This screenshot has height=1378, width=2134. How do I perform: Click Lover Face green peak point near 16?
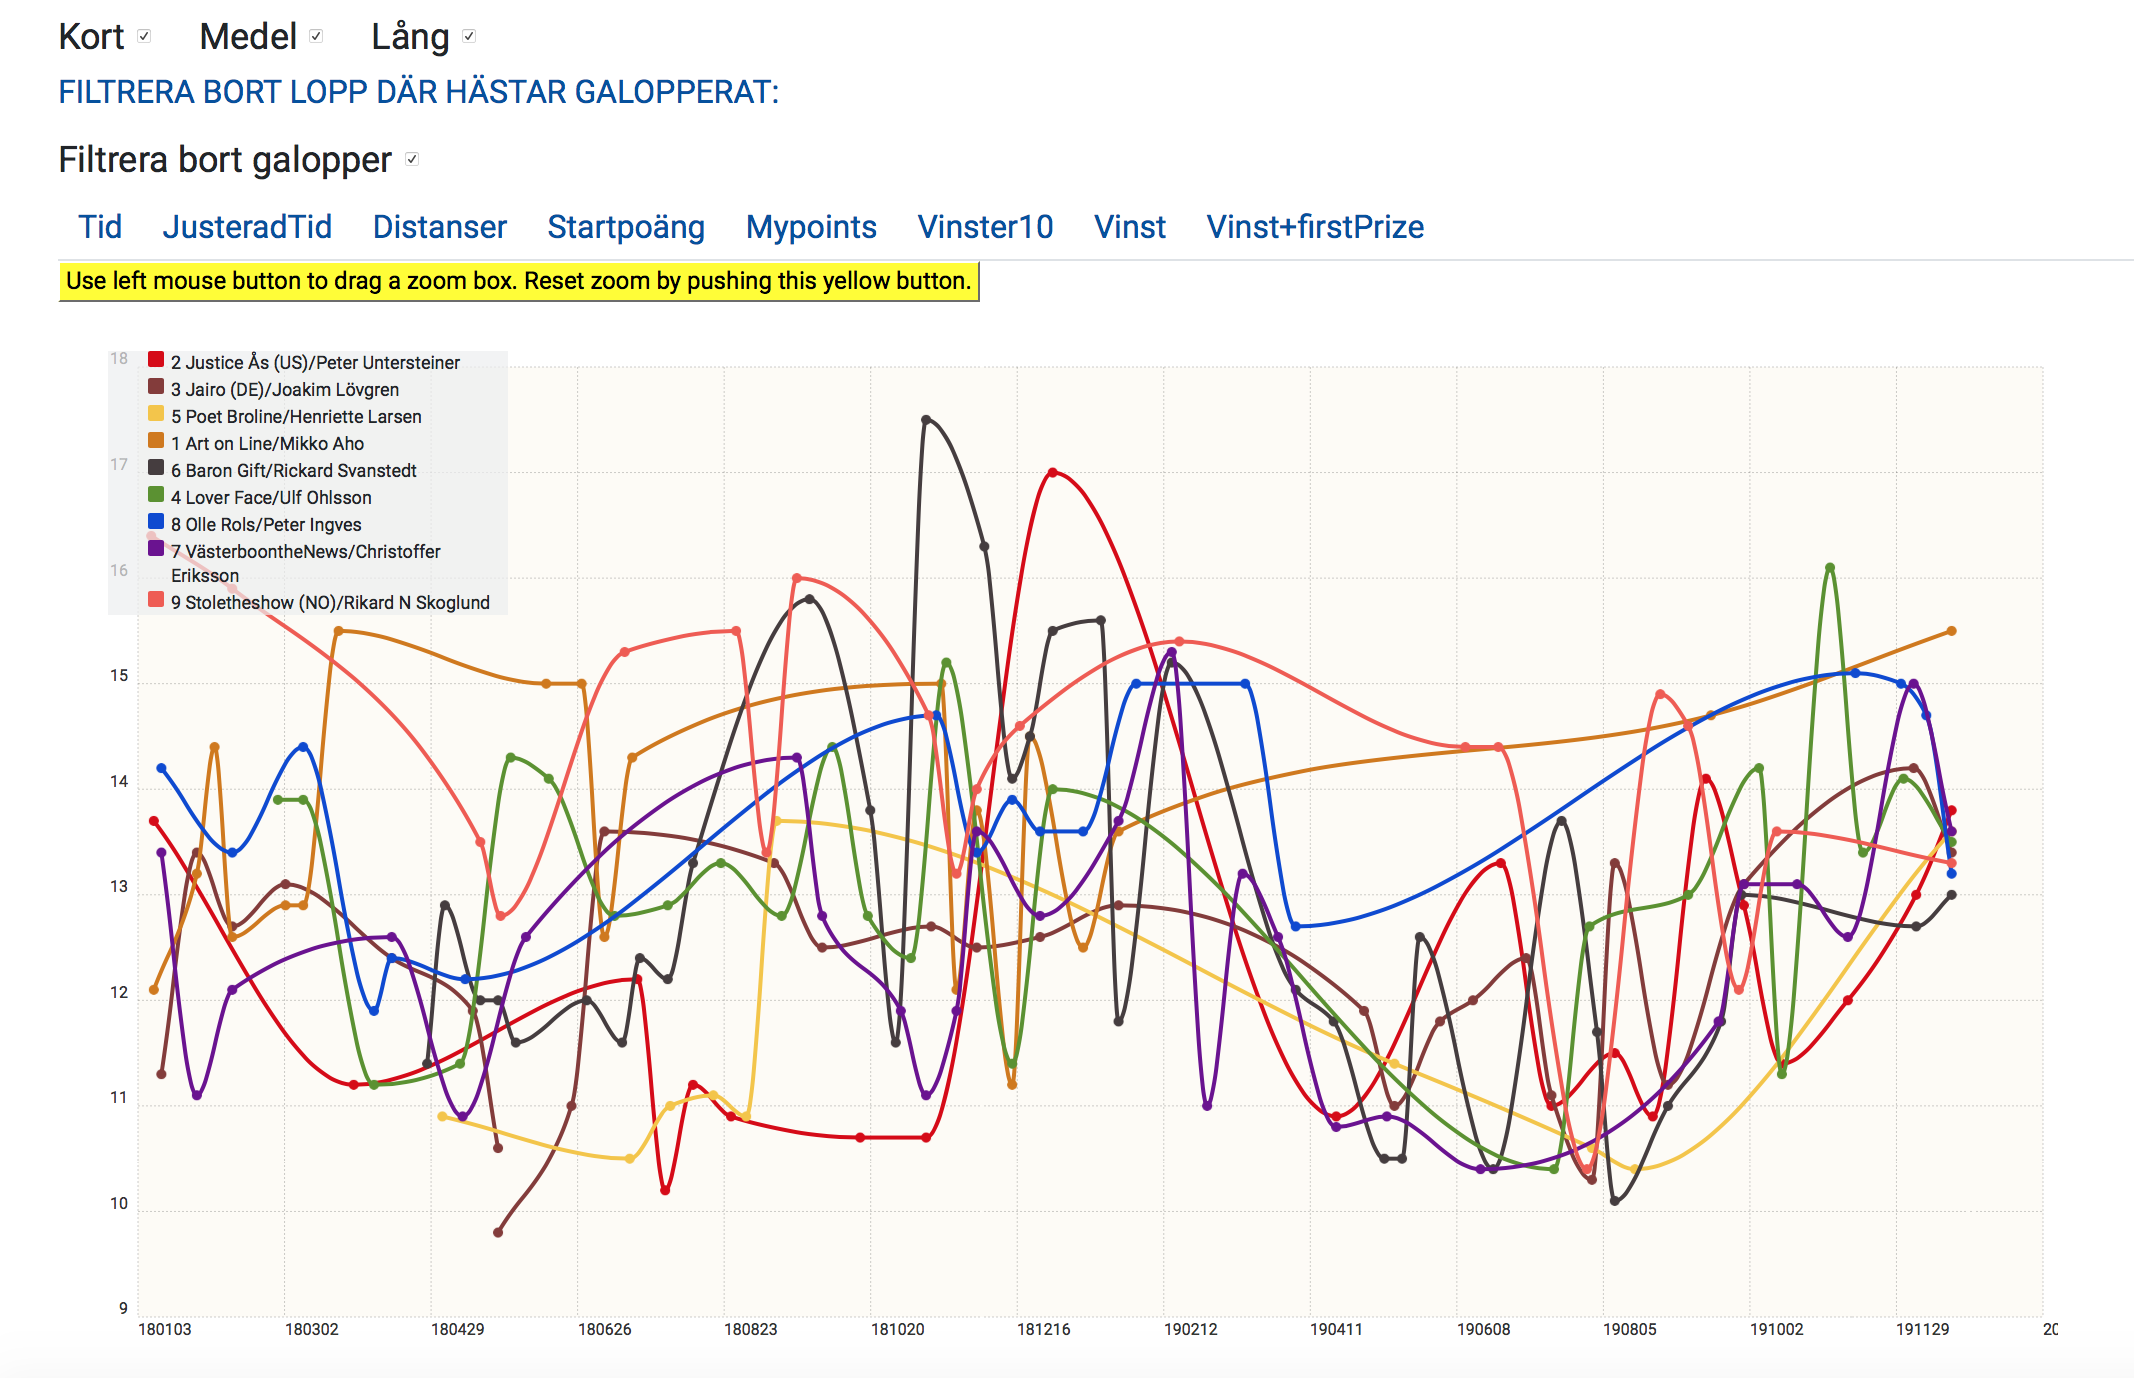point(1830,568)
